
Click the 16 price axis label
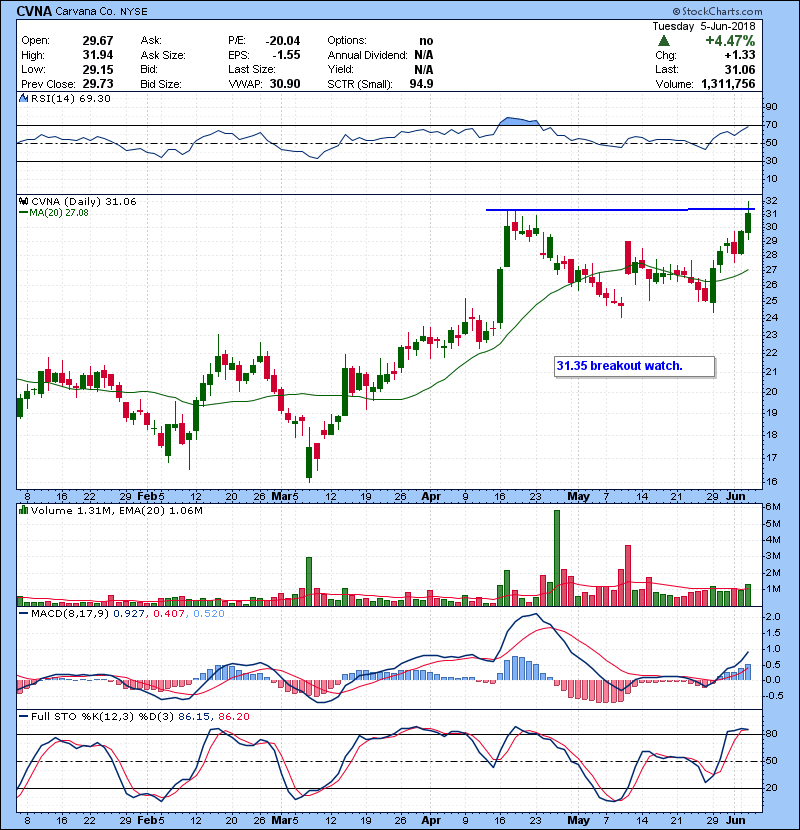(771, 482)
